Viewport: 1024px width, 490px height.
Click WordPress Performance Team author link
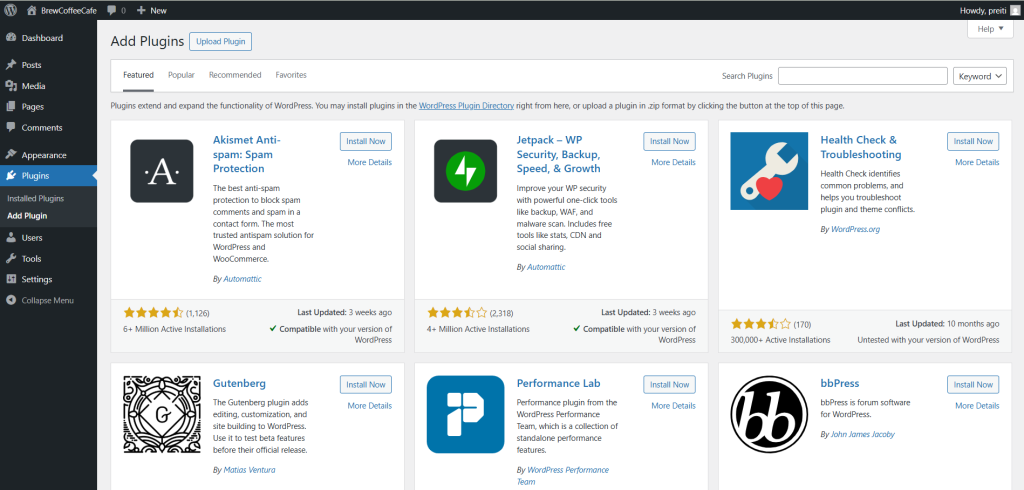[x=563, y=476]
